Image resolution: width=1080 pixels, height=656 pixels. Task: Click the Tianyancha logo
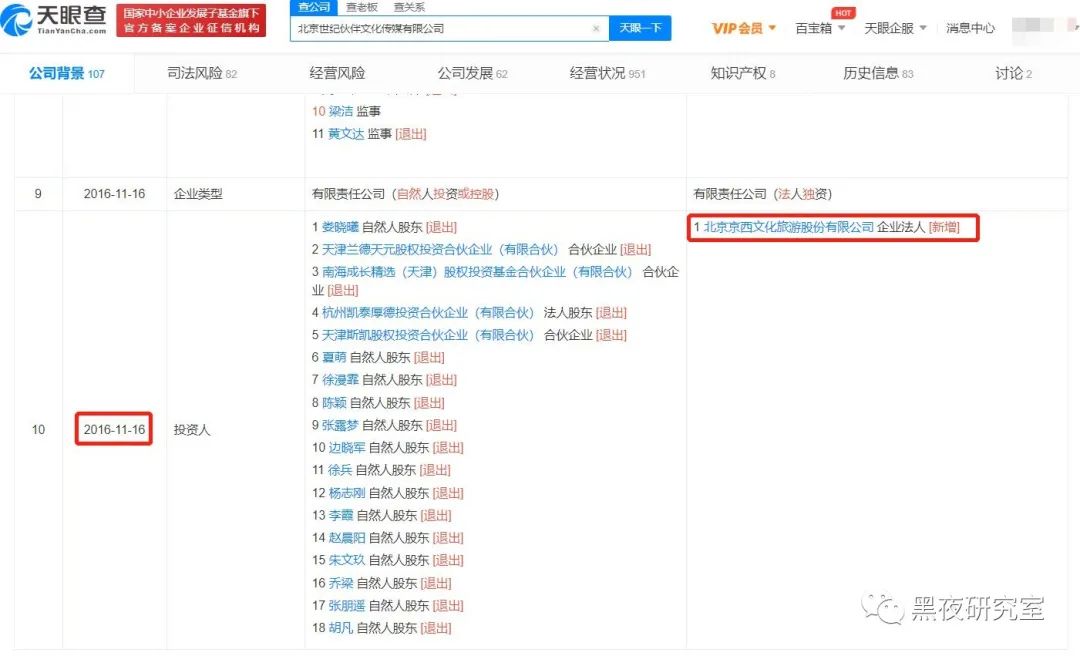54,20
